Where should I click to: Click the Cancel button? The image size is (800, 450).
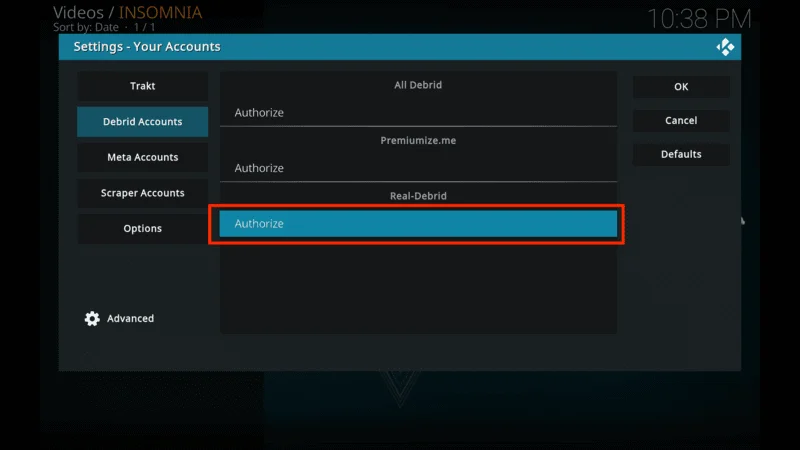[x=681, y=120]
